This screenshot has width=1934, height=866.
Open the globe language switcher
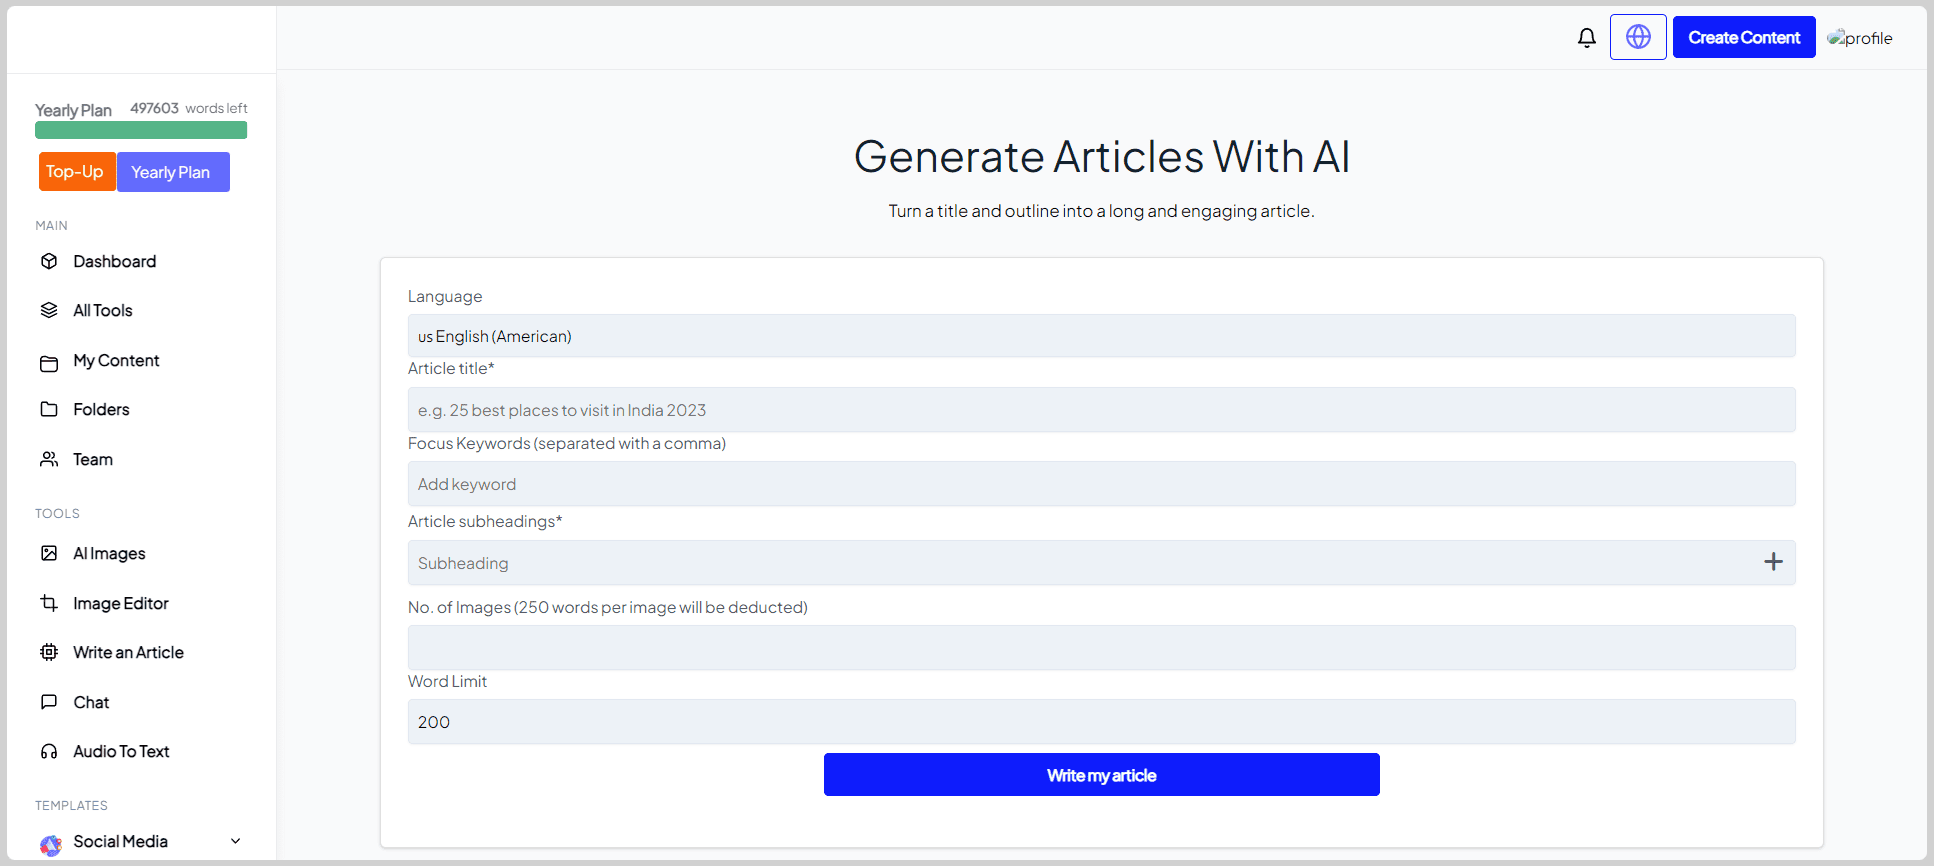(1638, 38)
